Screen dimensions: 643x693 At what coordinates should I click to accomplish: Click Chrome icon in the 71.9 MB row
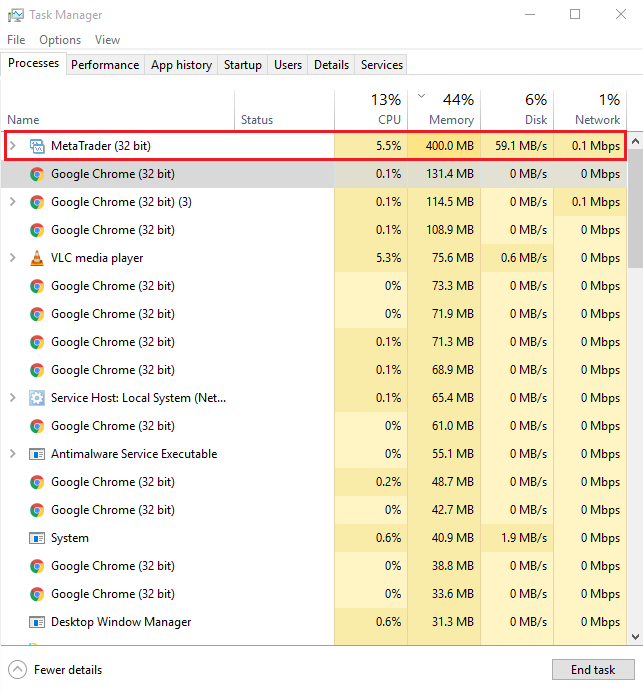click(x=37, y=314)
